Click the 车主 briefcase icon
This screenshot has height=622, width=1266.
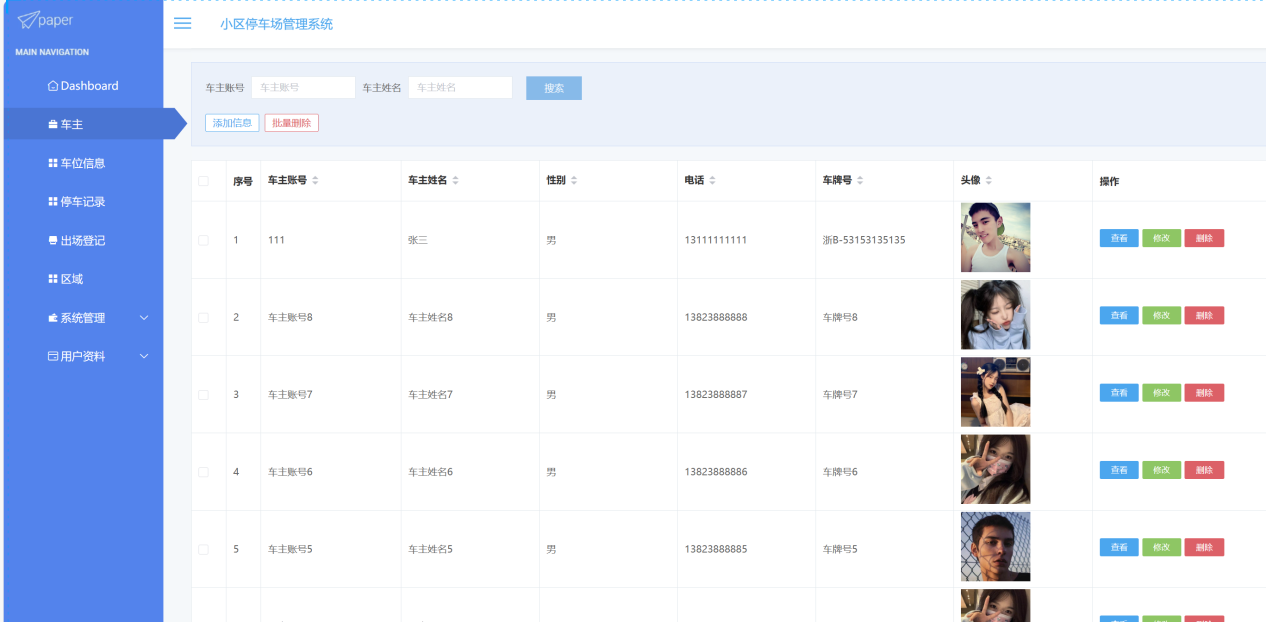[53, 125]
